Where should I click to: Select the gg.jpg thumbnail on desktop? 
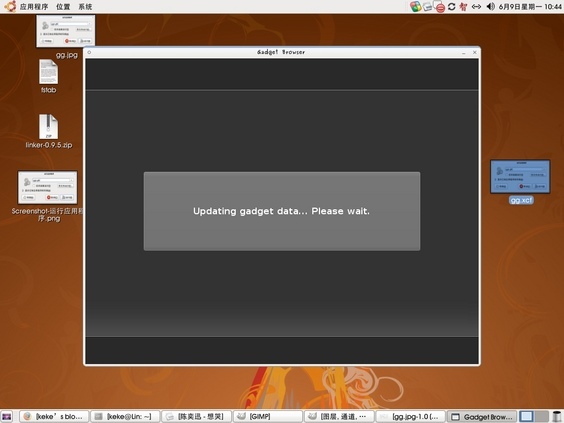[65, 31]
